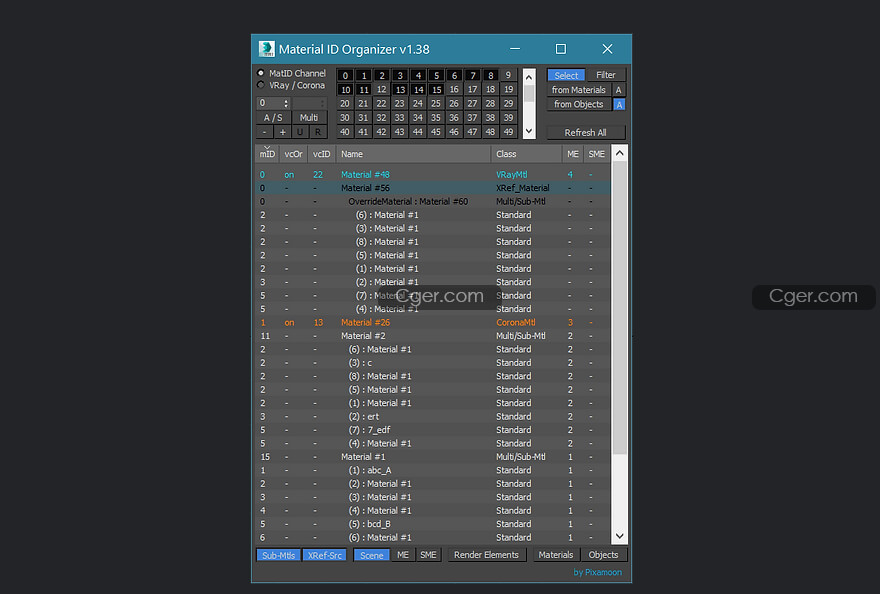Viewport: 880px width, 594px height.
Task: Toggle the XRef-Src button at bottom
Action: [324, 555]
